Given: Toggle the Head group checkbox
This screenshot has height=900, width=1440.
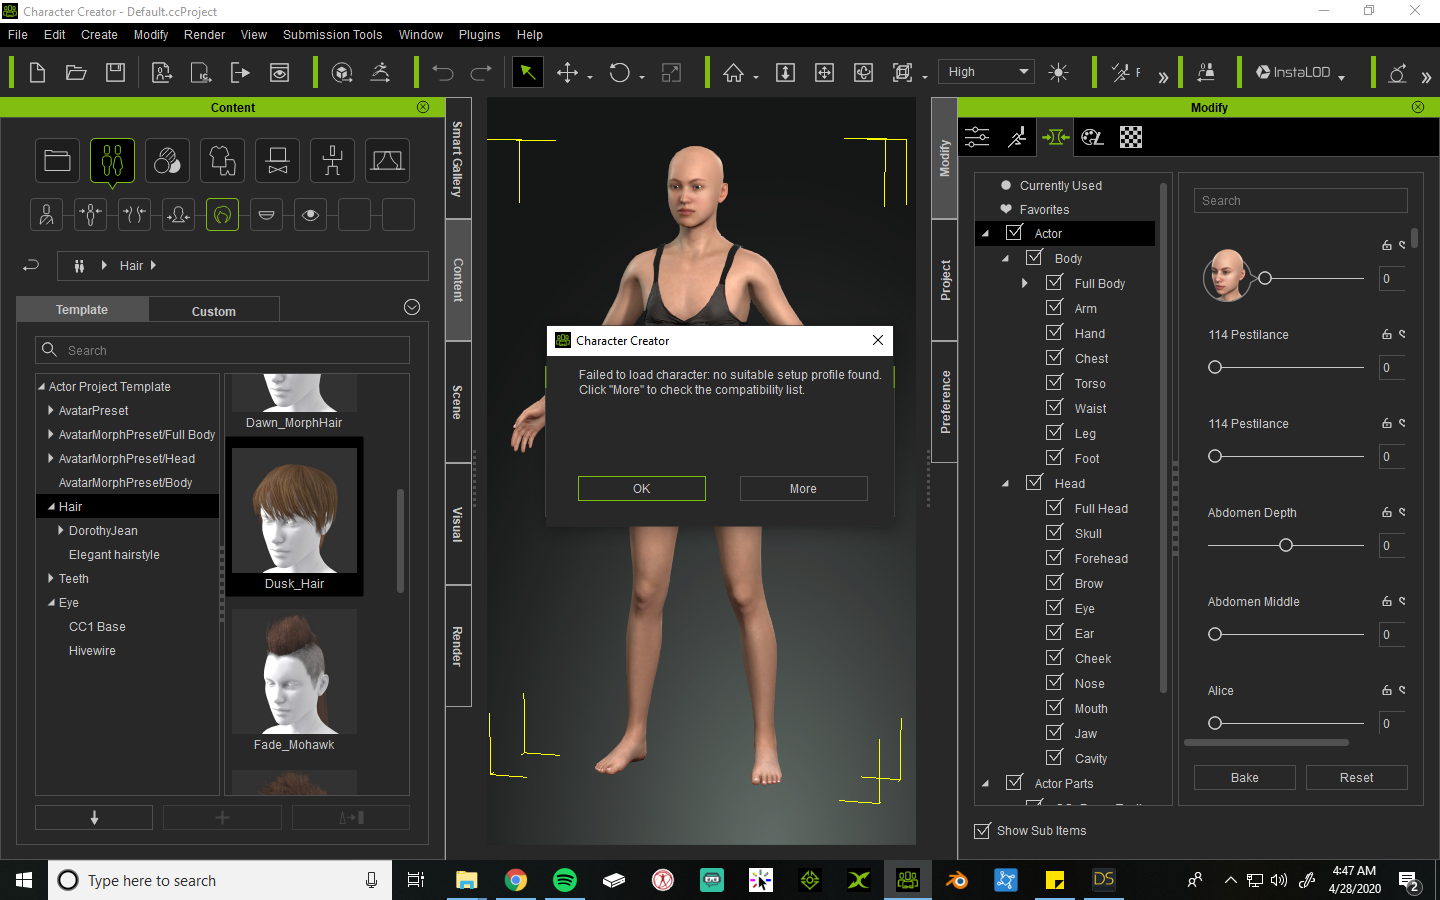Looking at the screenshot, I should click(x=1034, y=483).
